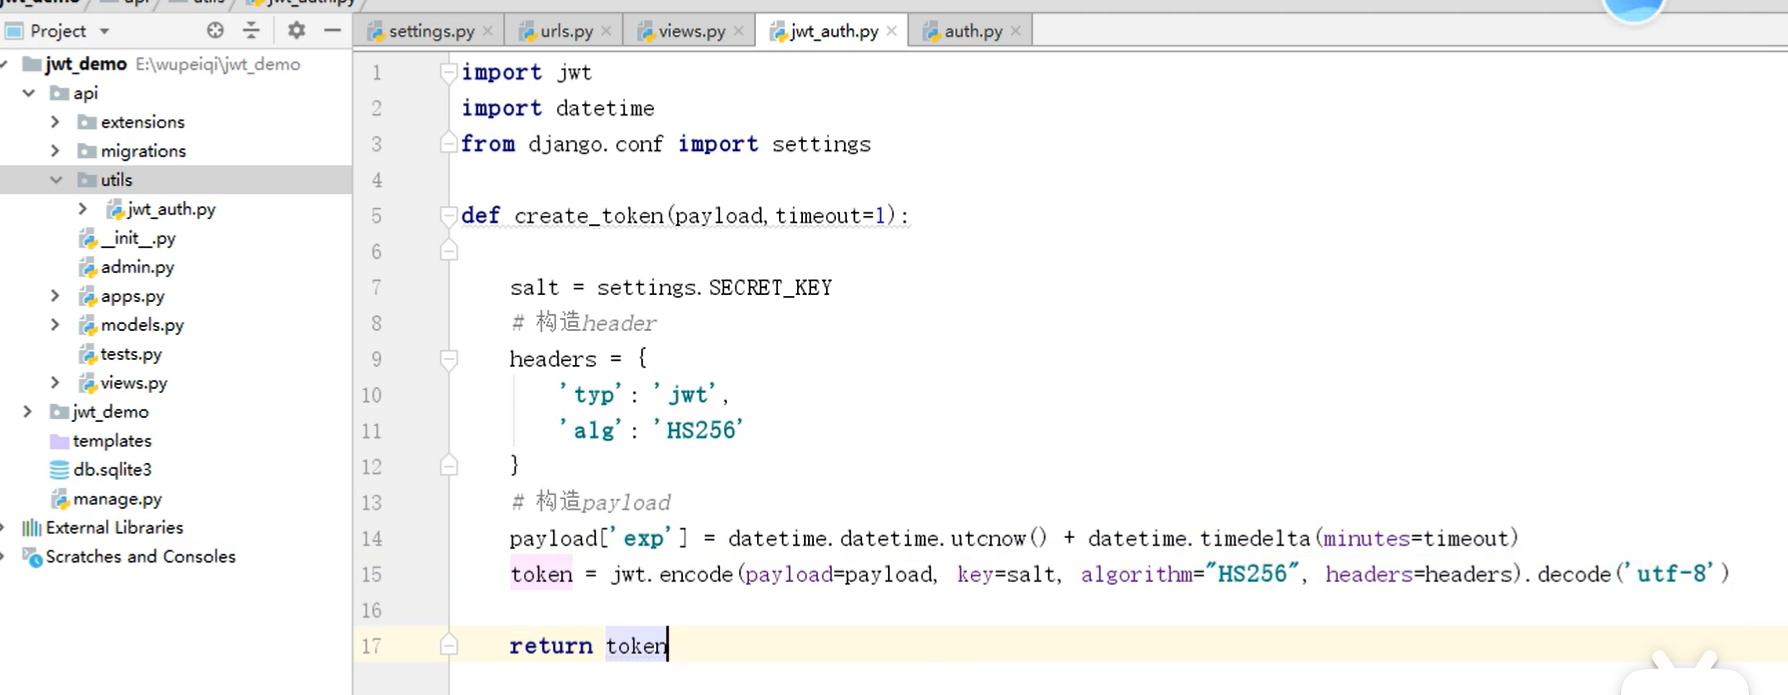Open the Project view dropdown

pos(104,31)
